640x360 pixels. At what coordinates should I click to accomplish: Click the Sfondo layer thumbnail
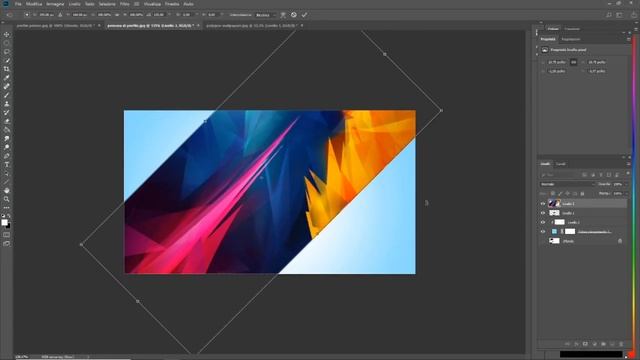(x=554, y=241)
